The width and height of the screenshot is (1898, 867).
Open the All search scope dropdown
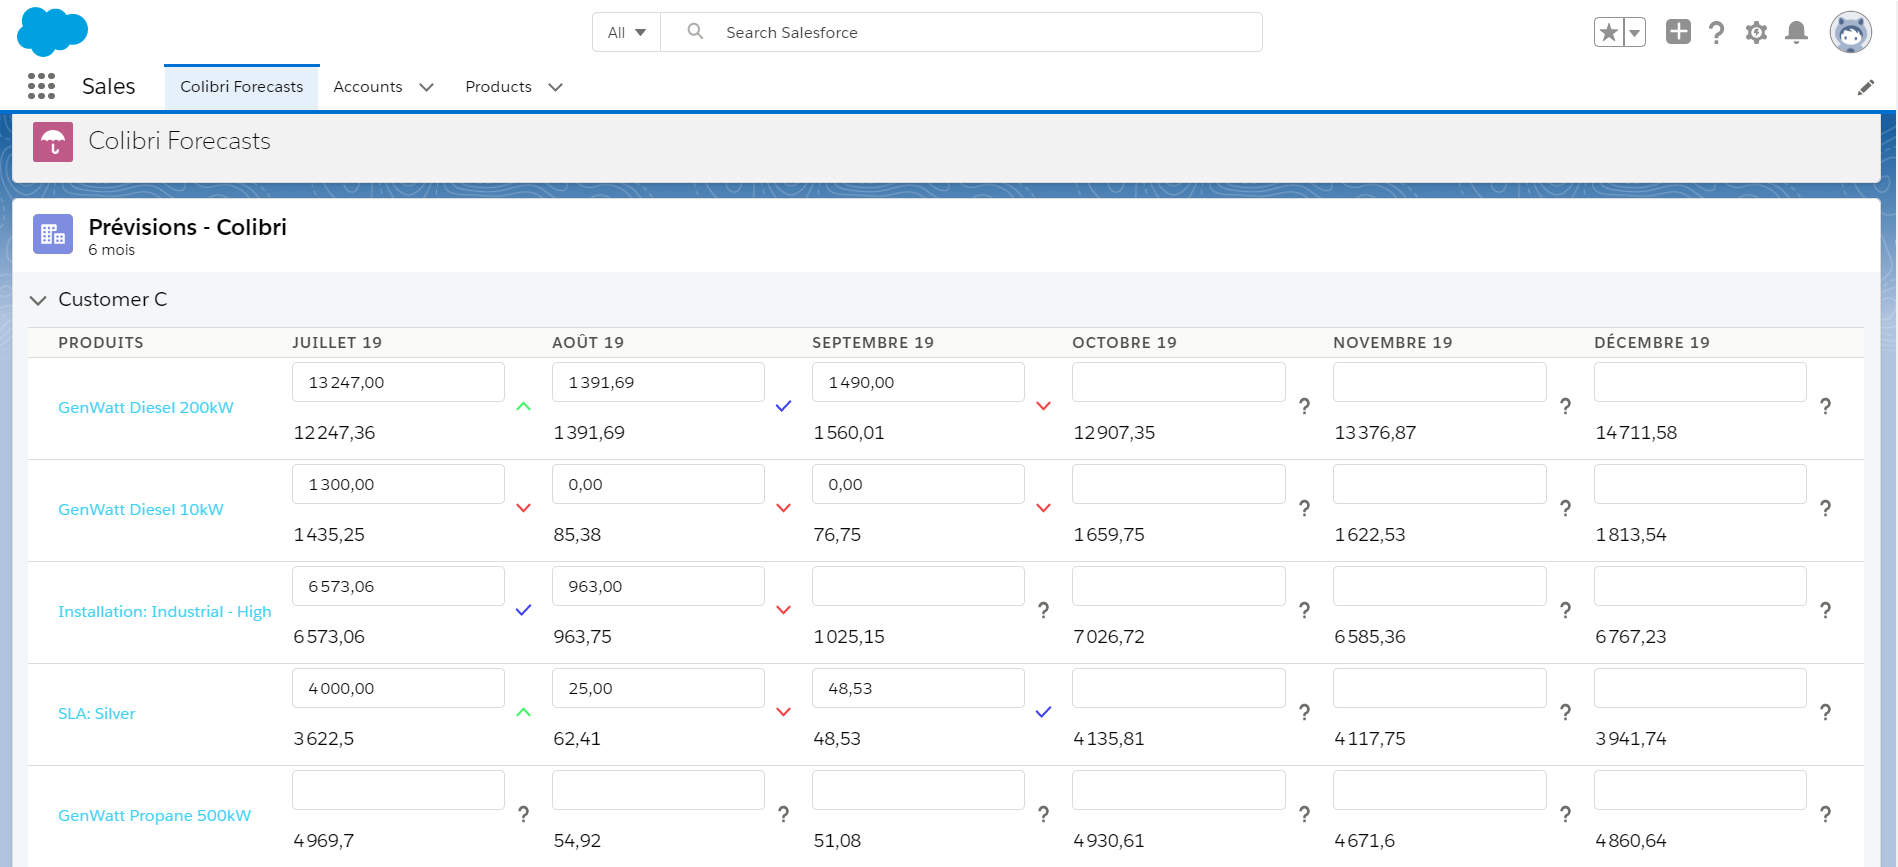626,33
